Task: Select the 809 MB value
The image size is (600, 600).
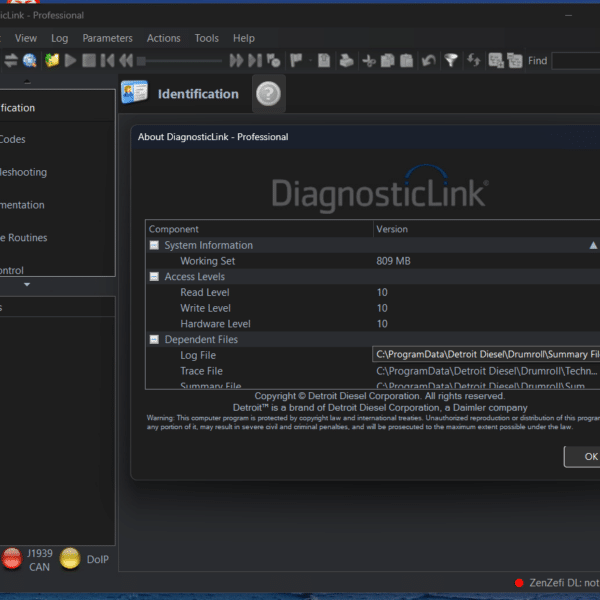Action: [x=393, y=261]
